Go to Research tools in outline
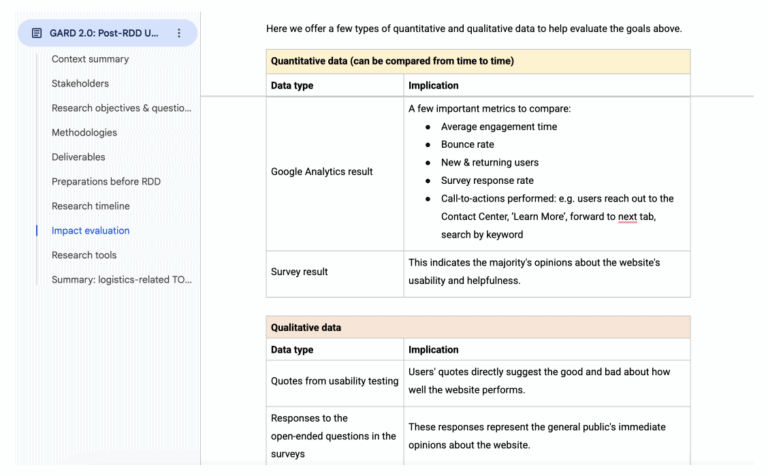Image resolution: width=768 pixels, height=476 pixels. pyautogui.click(x=84, y=255)
